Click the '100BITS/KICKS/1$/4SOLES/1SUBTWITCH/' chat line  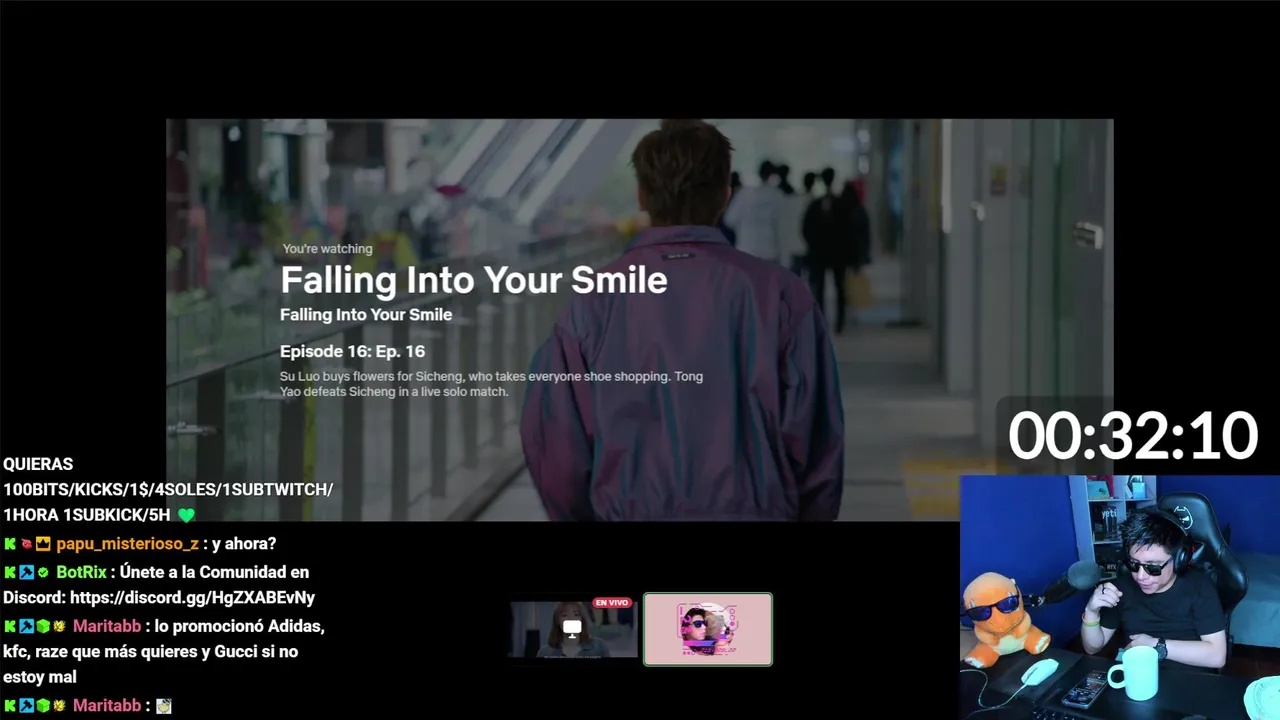pyautogui.click(x=168, y=490)
